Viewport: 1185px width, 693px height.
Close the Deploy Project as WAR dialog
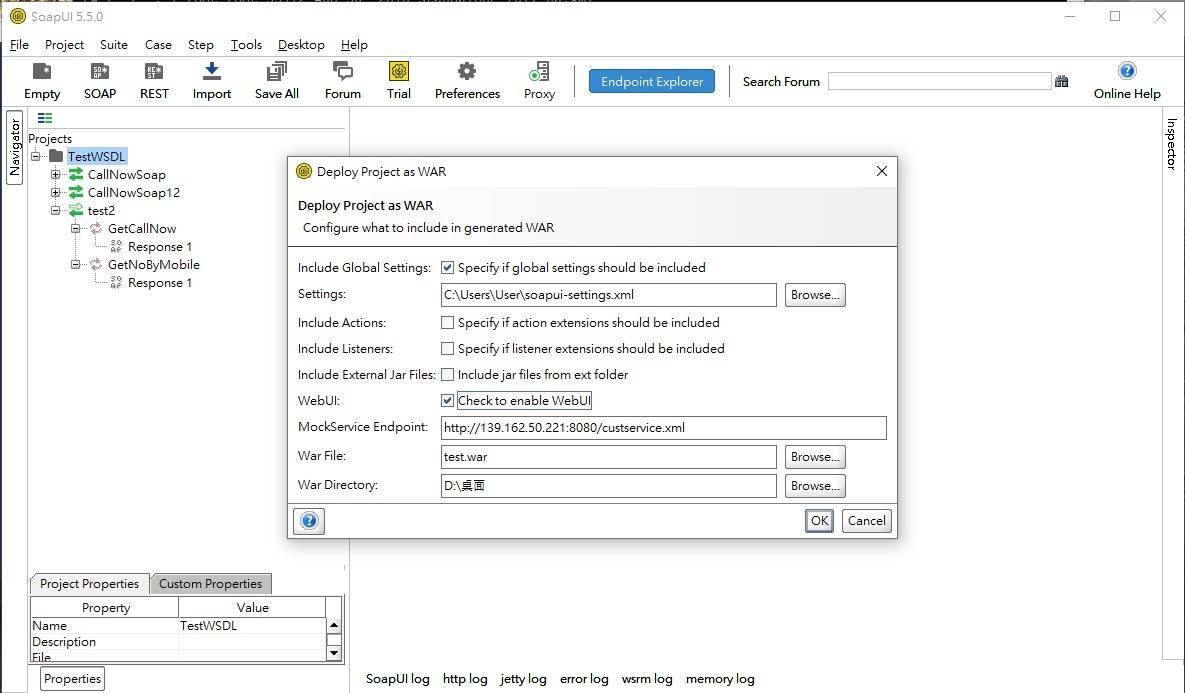(881, 172)
